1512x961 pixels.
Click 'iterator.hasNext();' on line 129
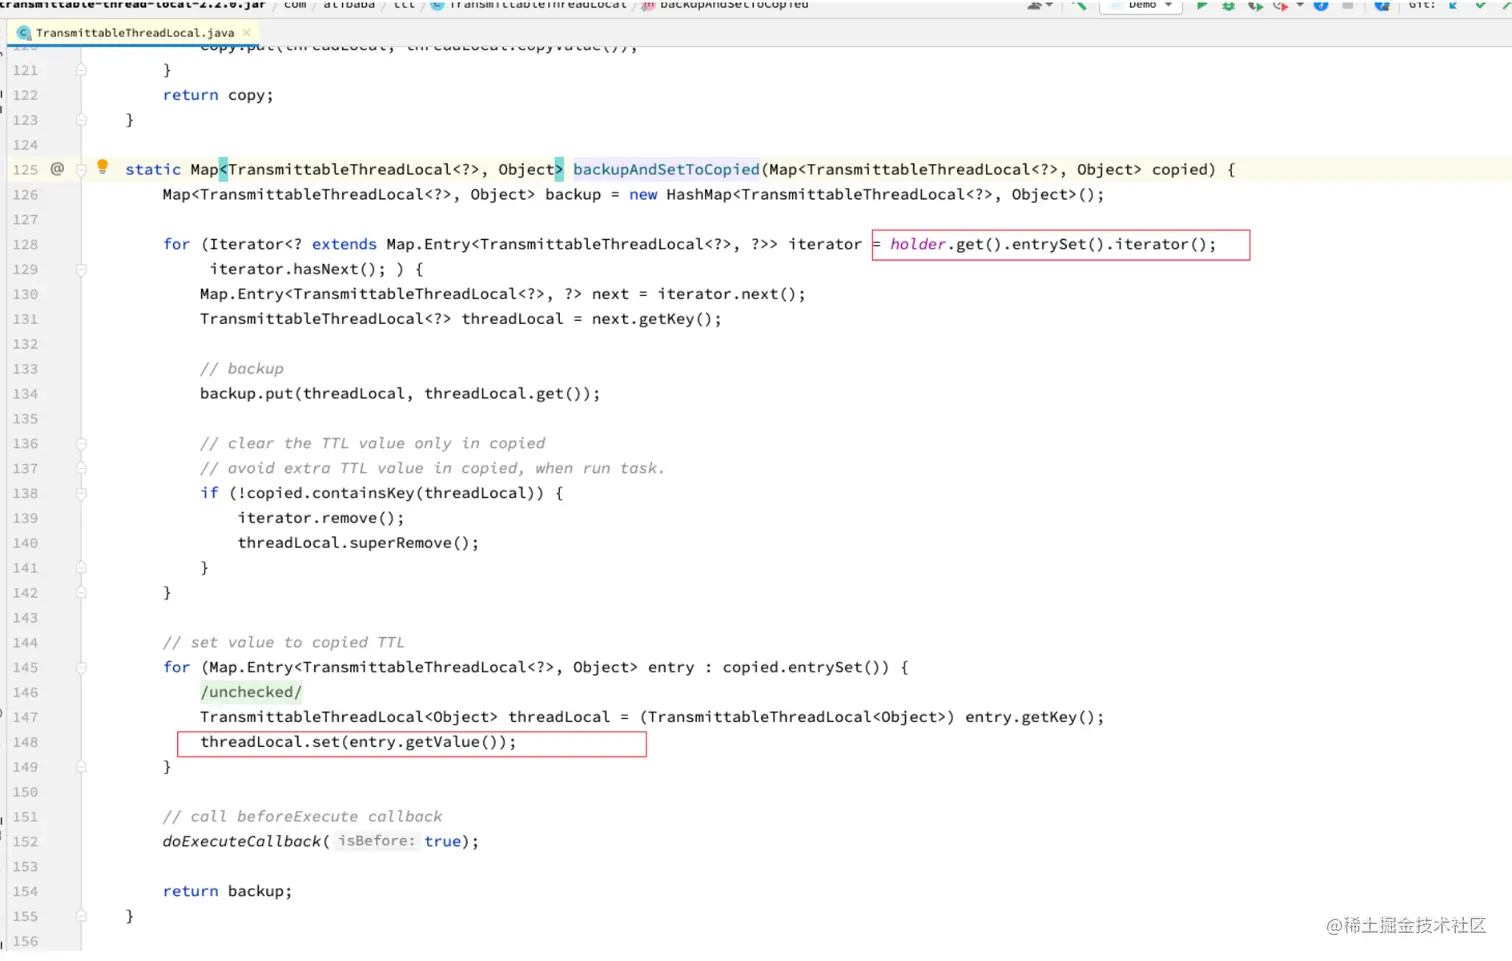(x=297, y=270)
